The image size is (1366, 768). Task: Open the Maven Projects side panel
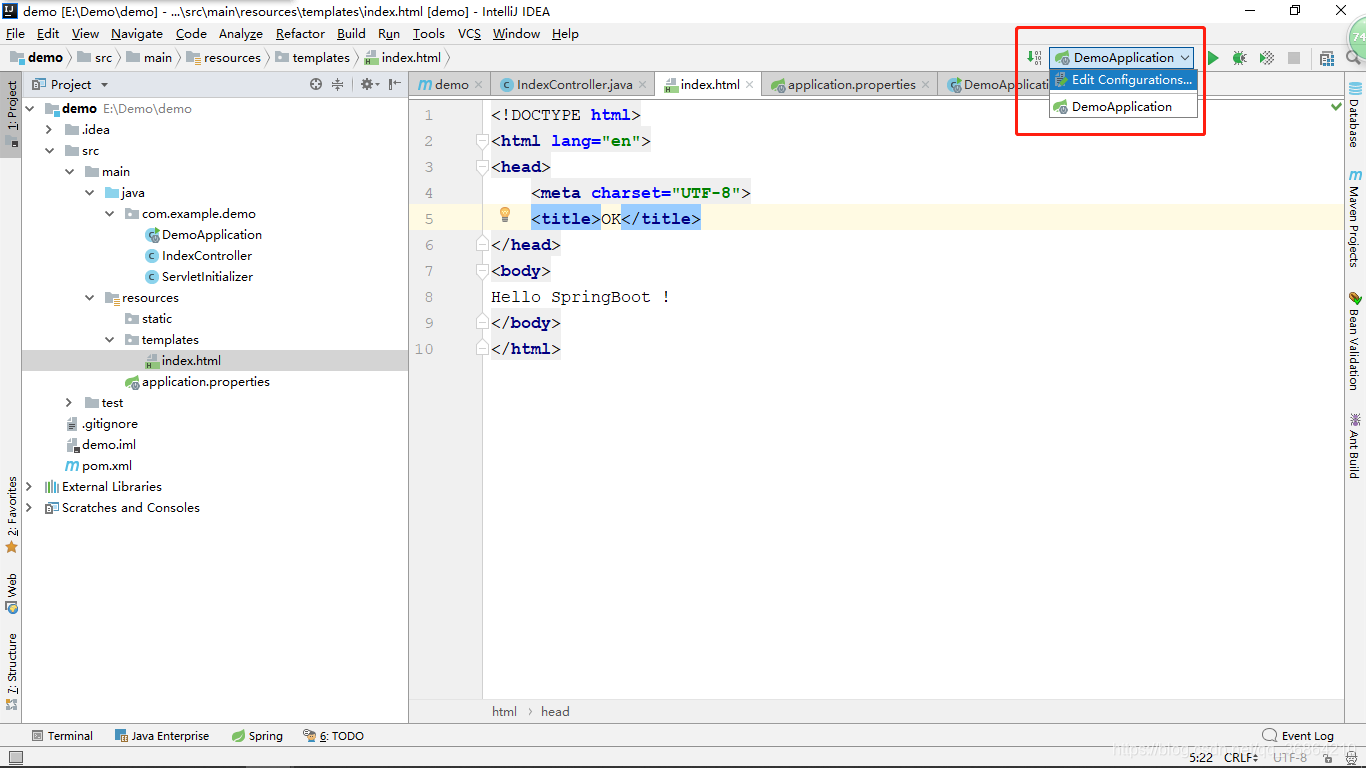[x=1355, y=219]
